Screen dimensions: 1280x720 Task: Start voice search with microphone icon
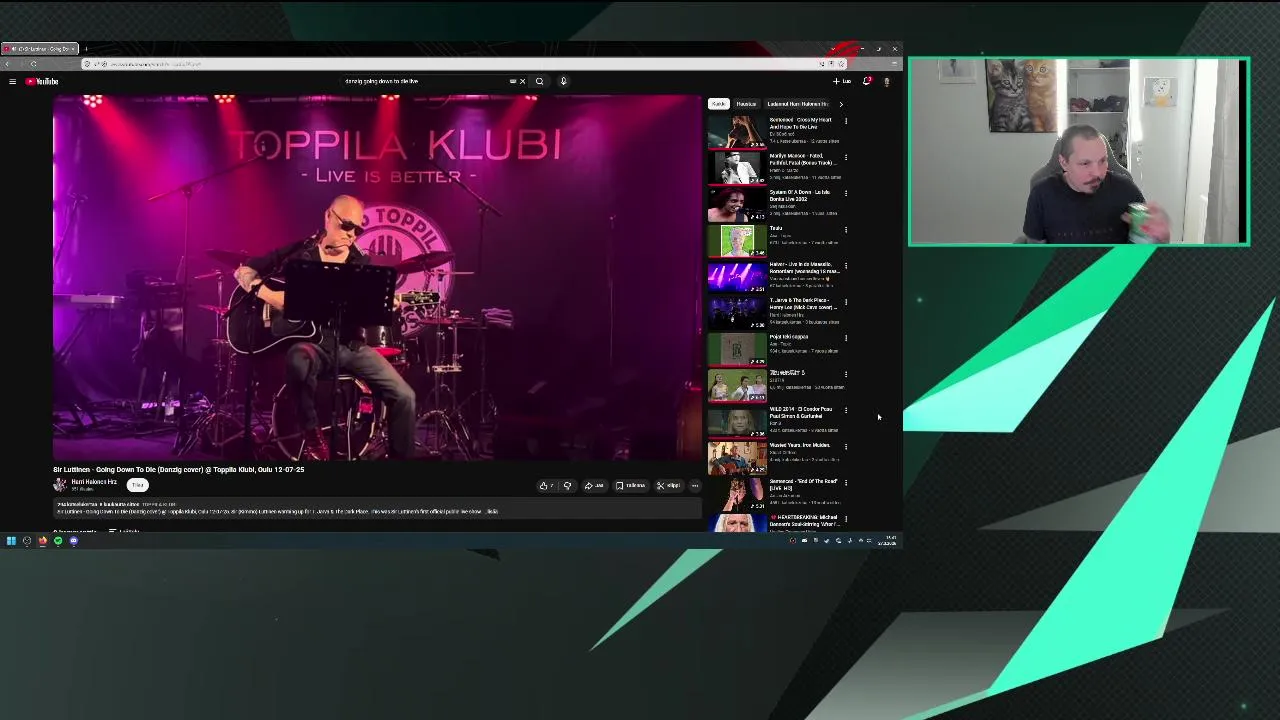pyautogui.click(x=563, y=81)
